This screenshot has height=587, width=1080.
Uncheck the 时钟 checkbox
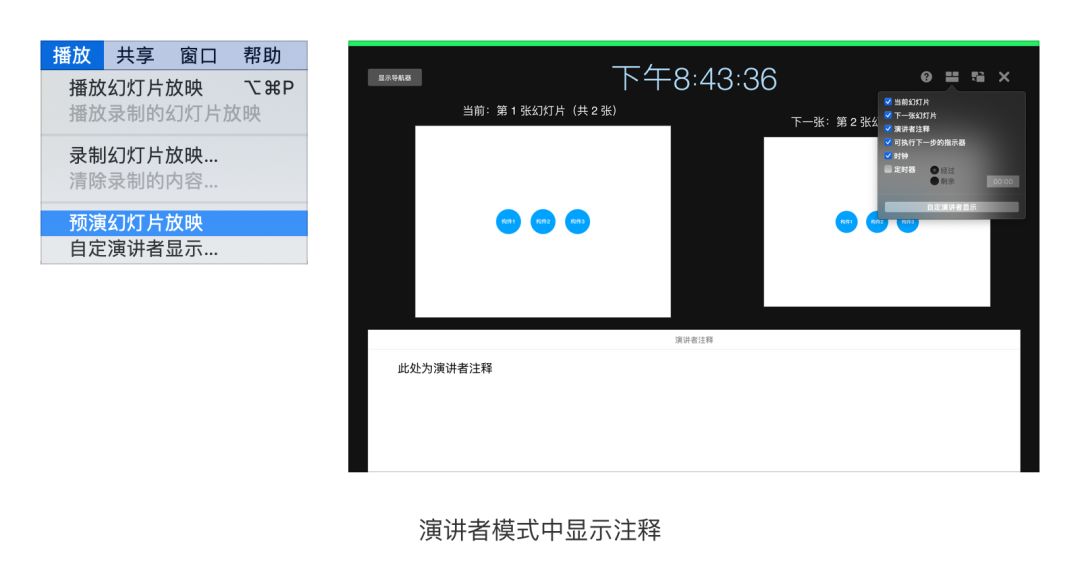click(888, 156)
